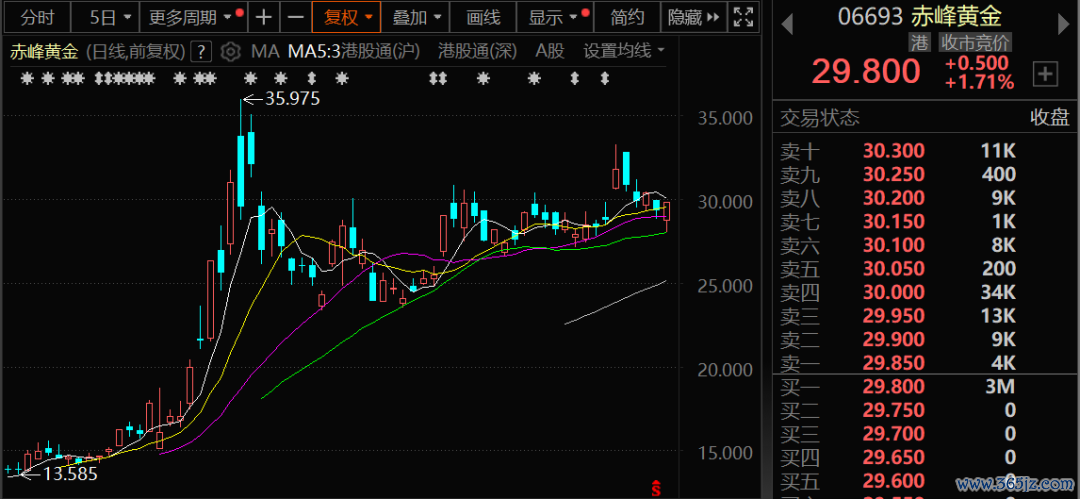
Task: Go to next stock arrow
Action: click(1064, 25)
